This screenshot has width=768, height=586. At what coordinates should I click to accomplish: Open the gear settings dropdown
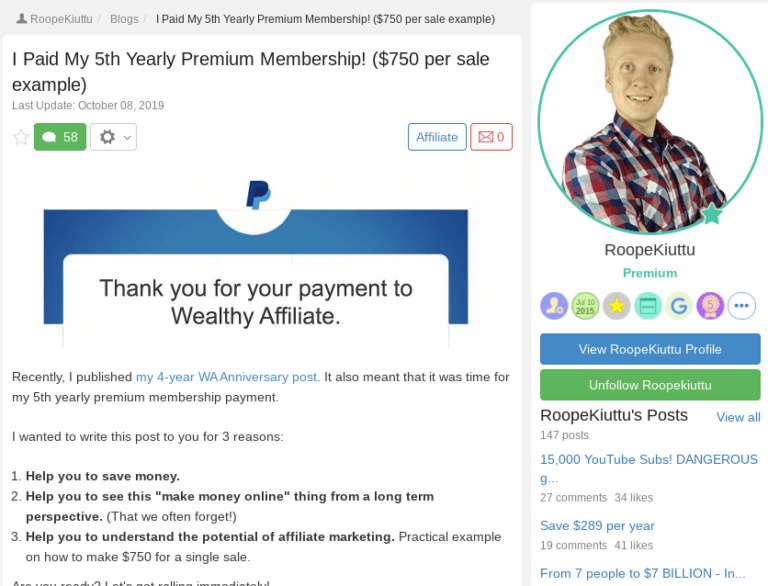coord(113,137)
